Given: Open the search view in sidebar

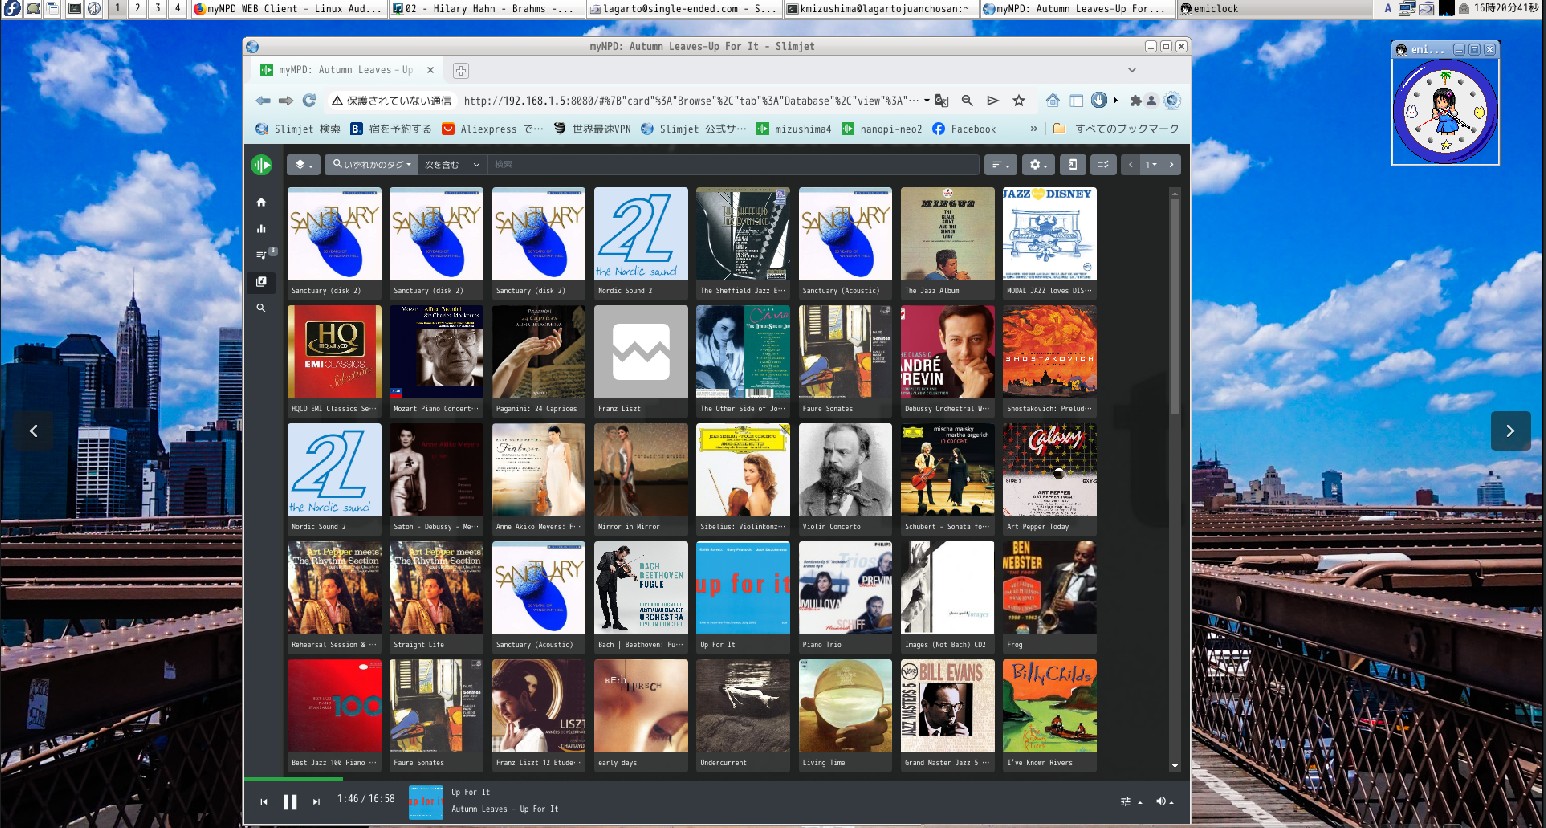Looking at the screenshot, I should point(261,308).
